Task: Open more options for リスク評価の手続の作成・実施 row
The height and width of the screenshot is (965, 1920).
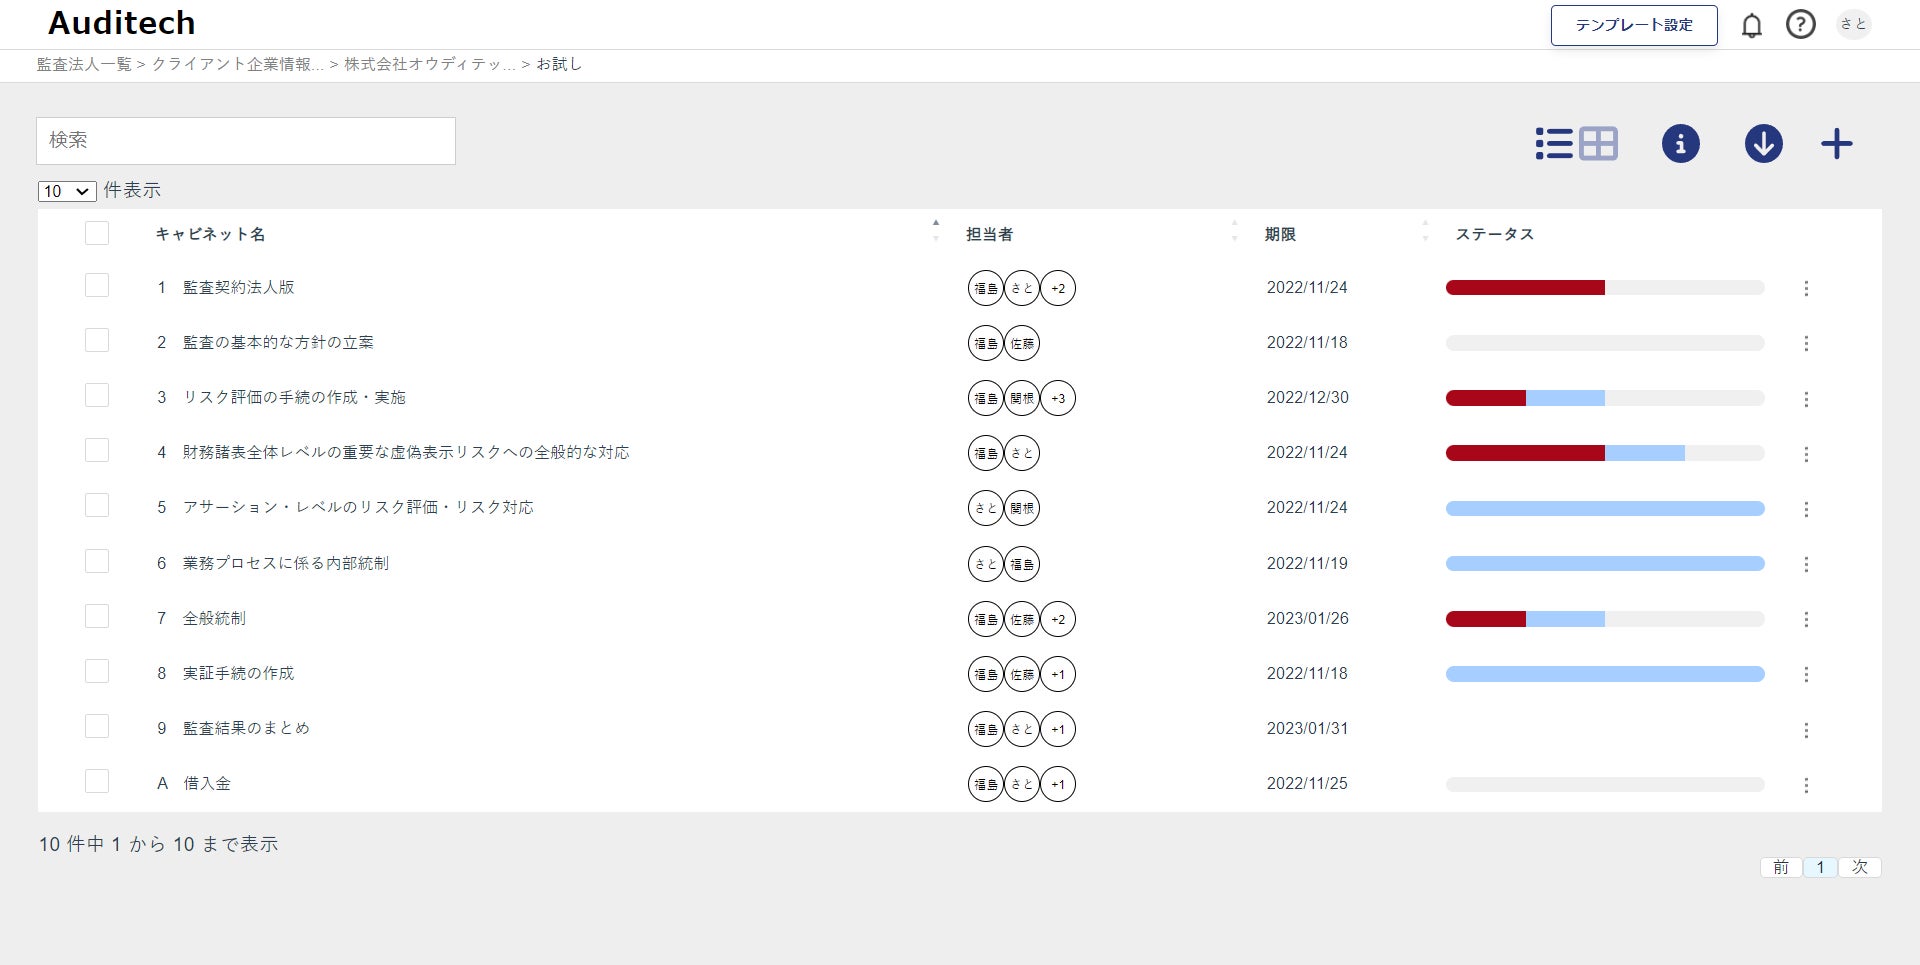Action: pos(1806,399)
